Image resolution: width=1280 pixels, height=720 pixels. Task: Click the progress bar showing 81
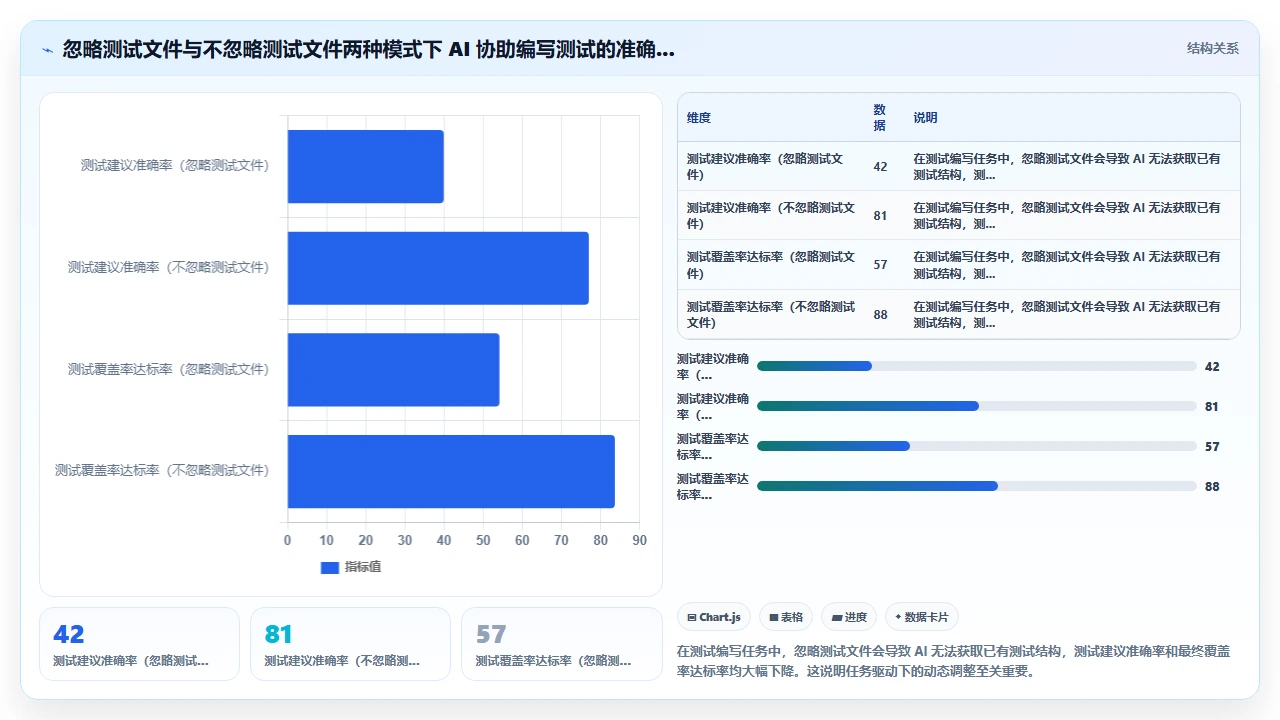tap(976, 406)
